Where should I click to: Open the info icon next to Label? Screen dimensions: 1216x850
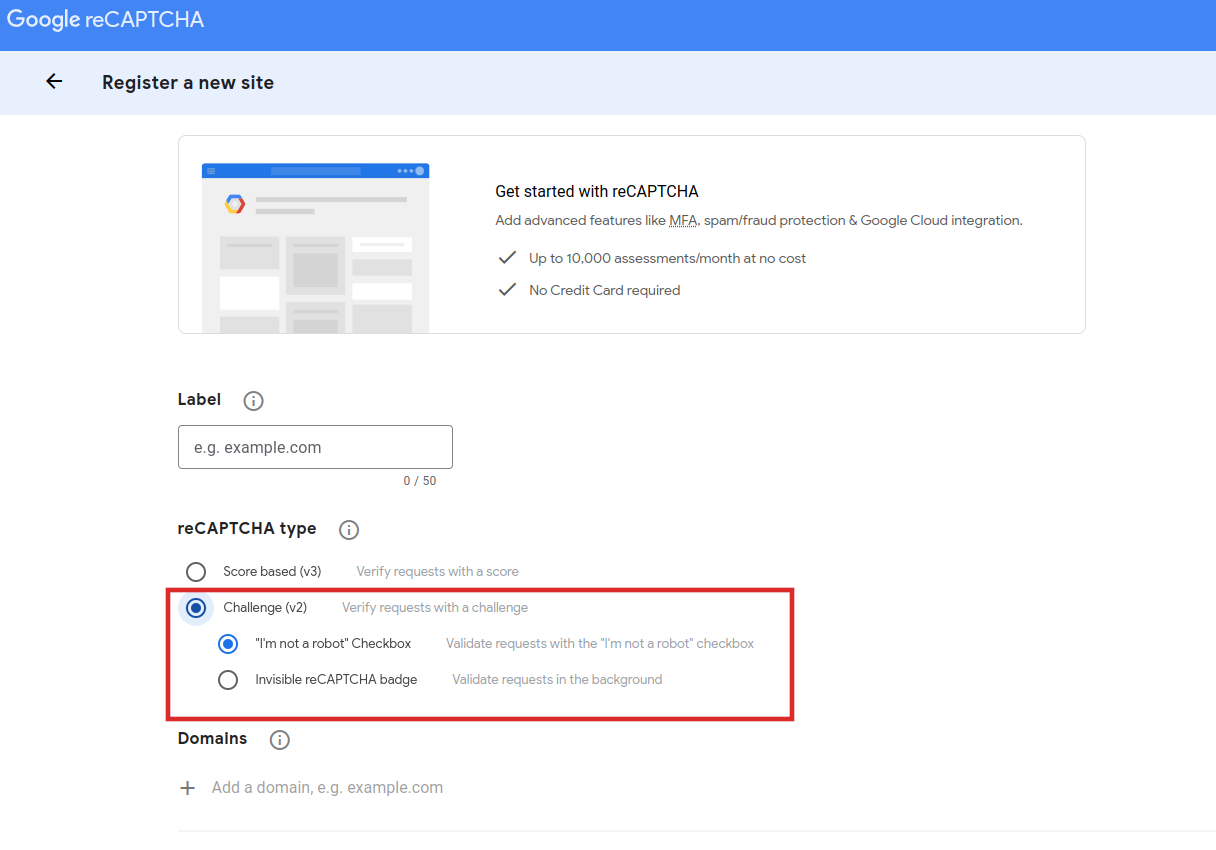pos(254,401)
